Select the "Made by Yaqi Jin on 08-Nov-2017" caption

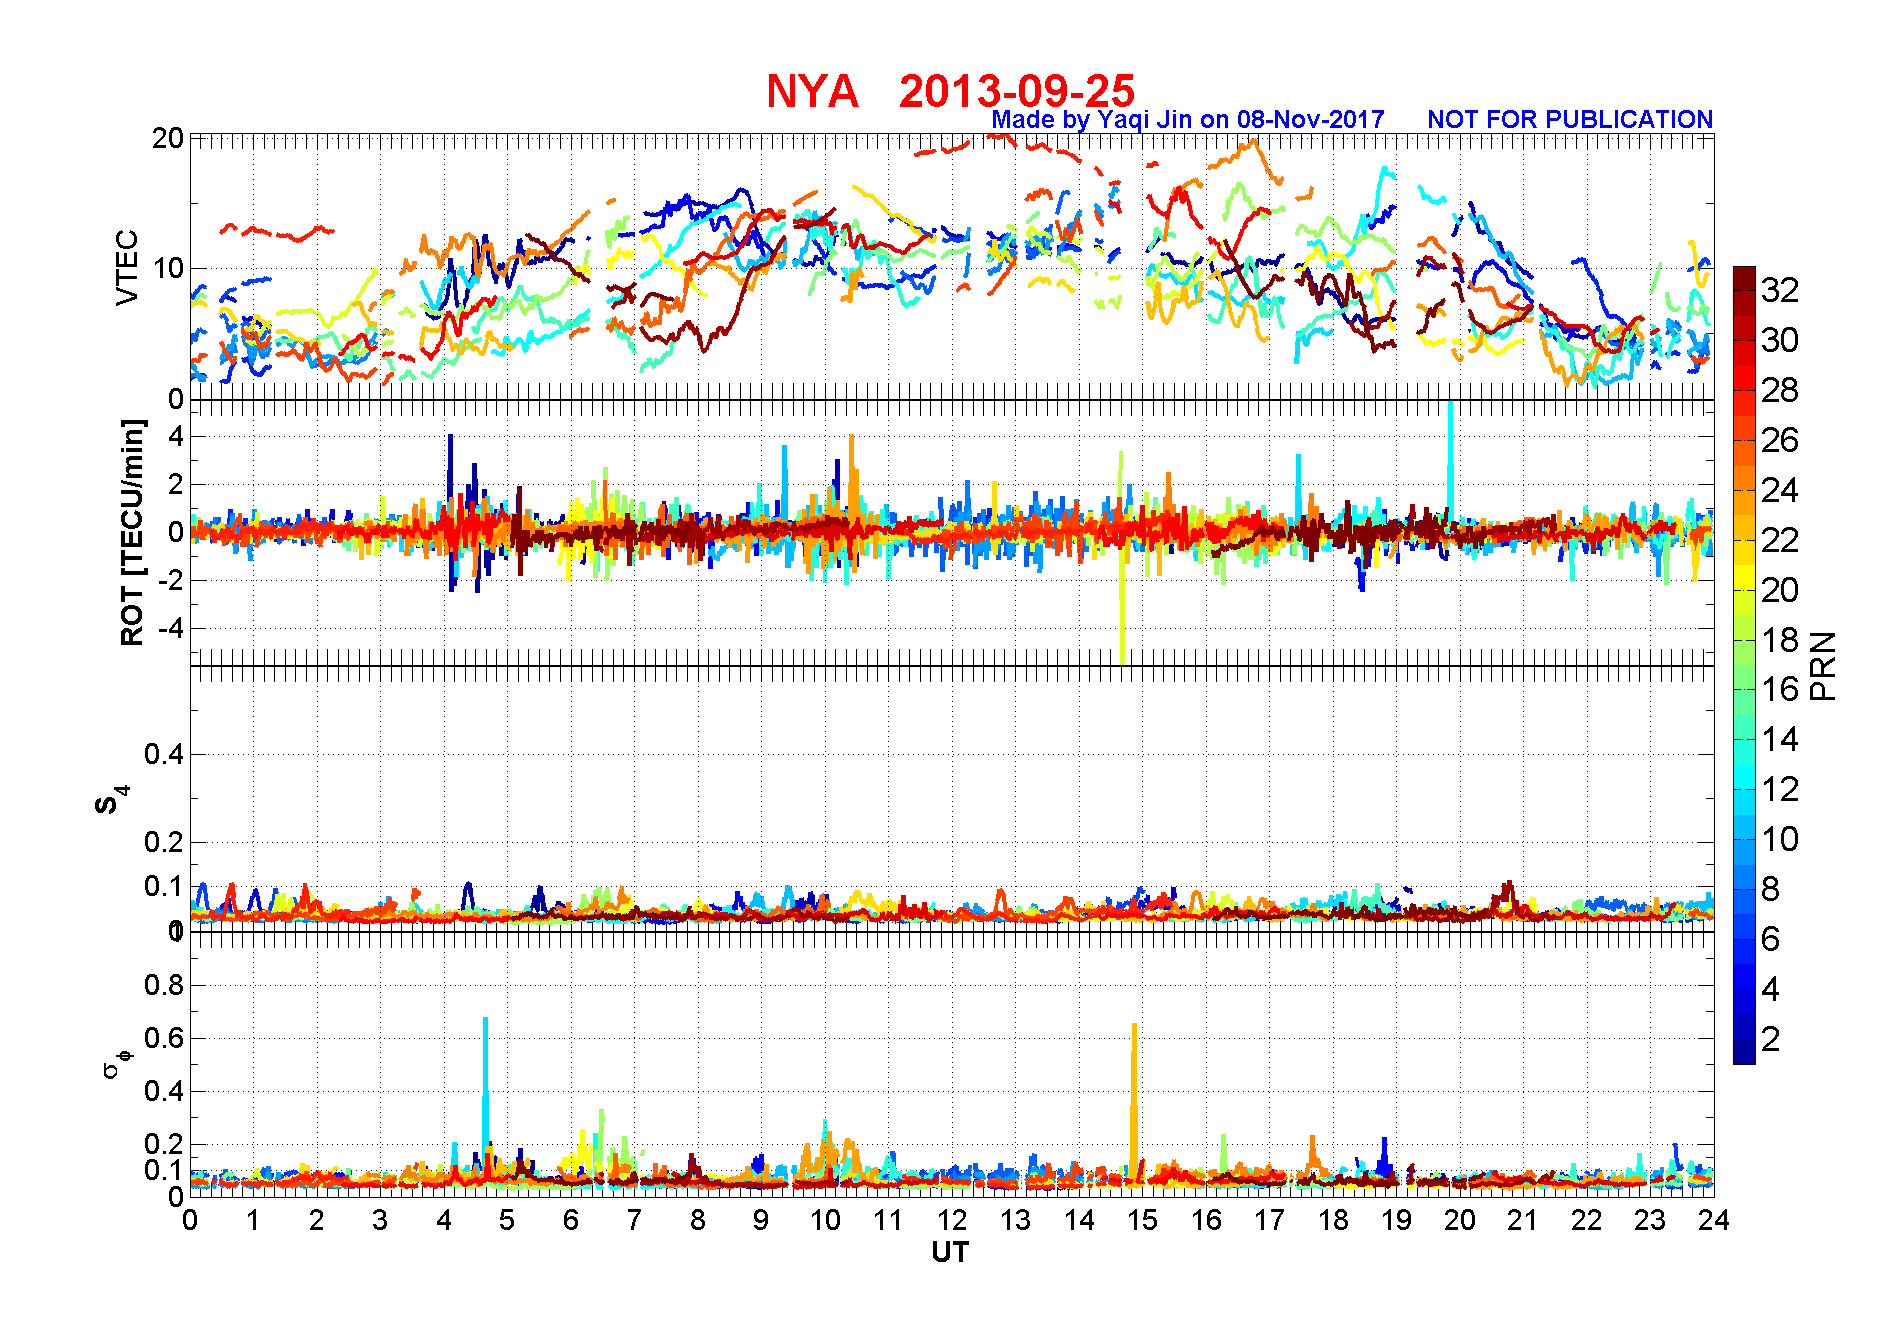pyautogui.click(x=1188, y=120)
